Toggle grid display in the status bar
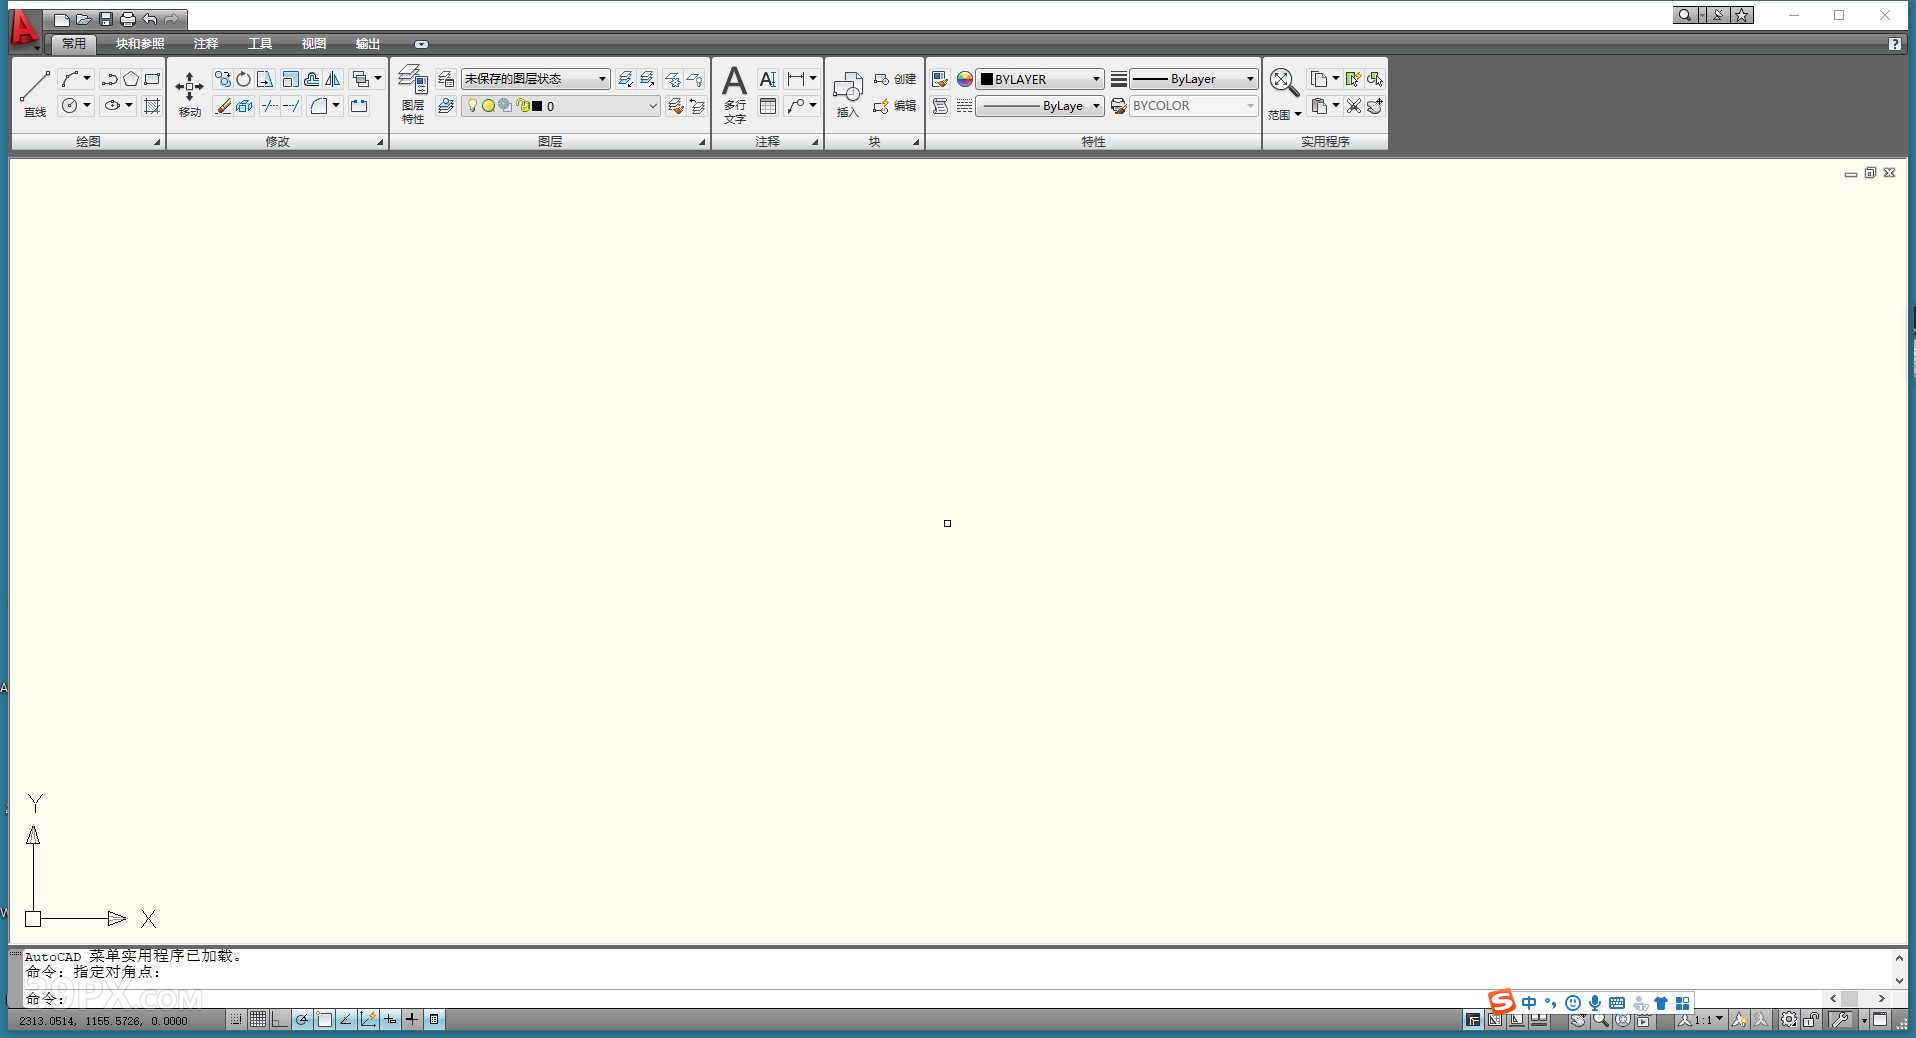 pos(256,1020)
